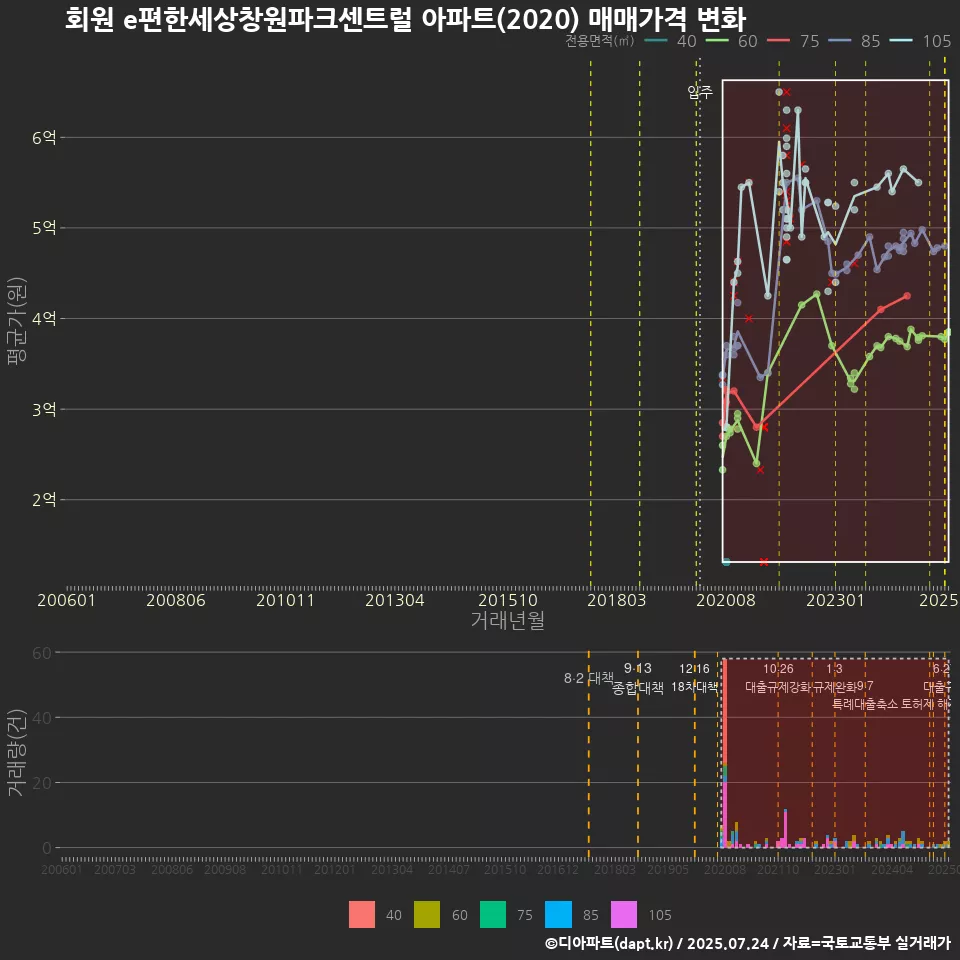Click the 202404 label on the volume chart axis
This screenshot has width=960, height=960.
click(892, 869)
